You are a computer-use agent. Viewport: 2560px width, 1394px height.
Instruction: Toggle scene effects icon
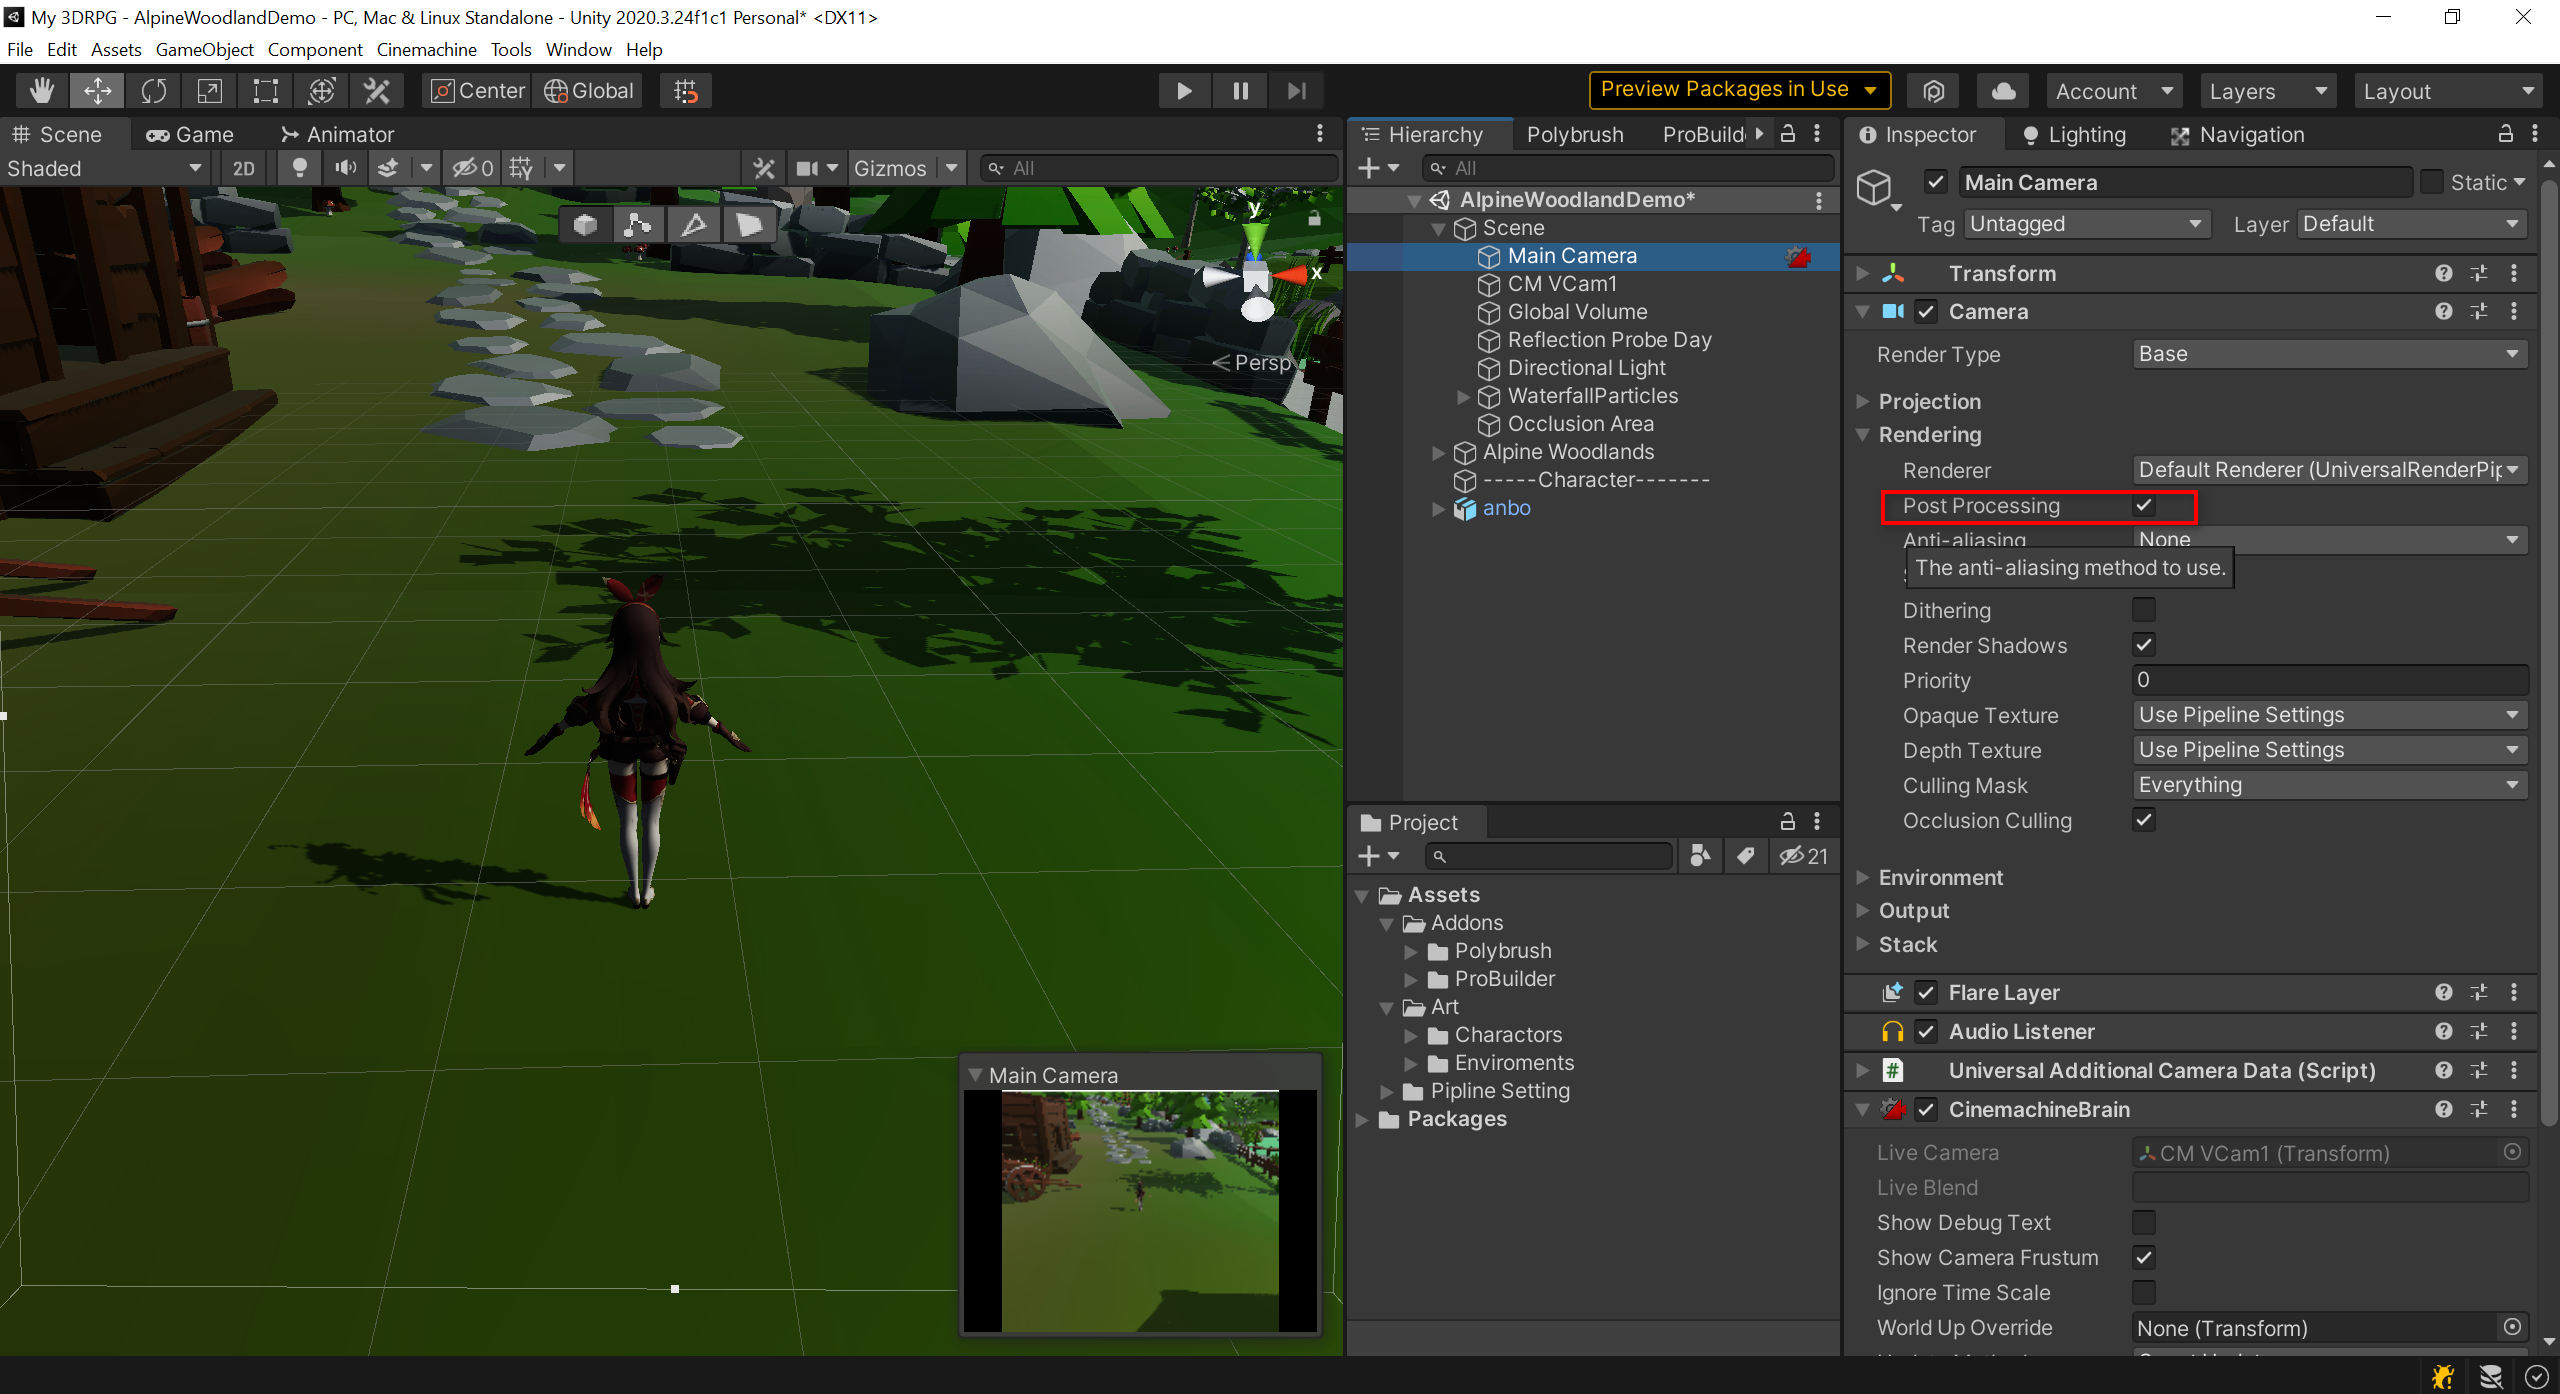[389, 168]
